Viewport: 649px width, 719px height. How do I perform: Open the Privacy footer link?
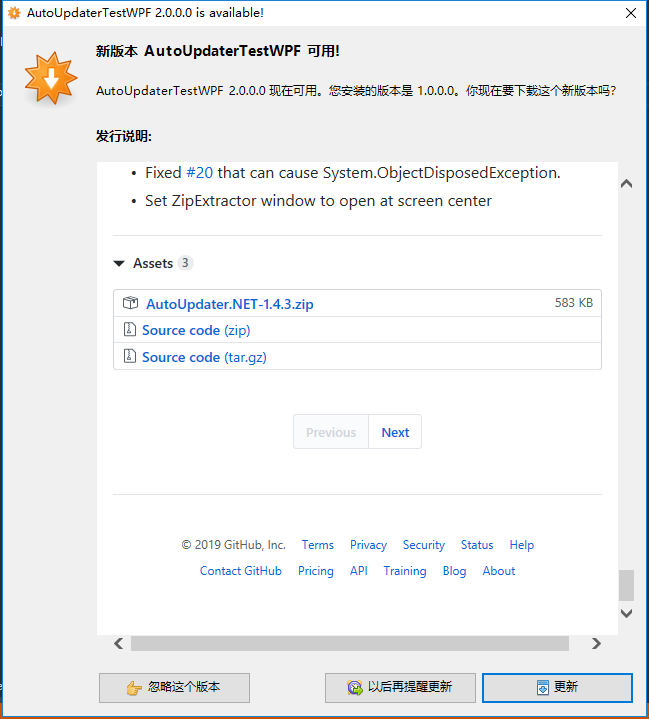(x=368, y=545)
